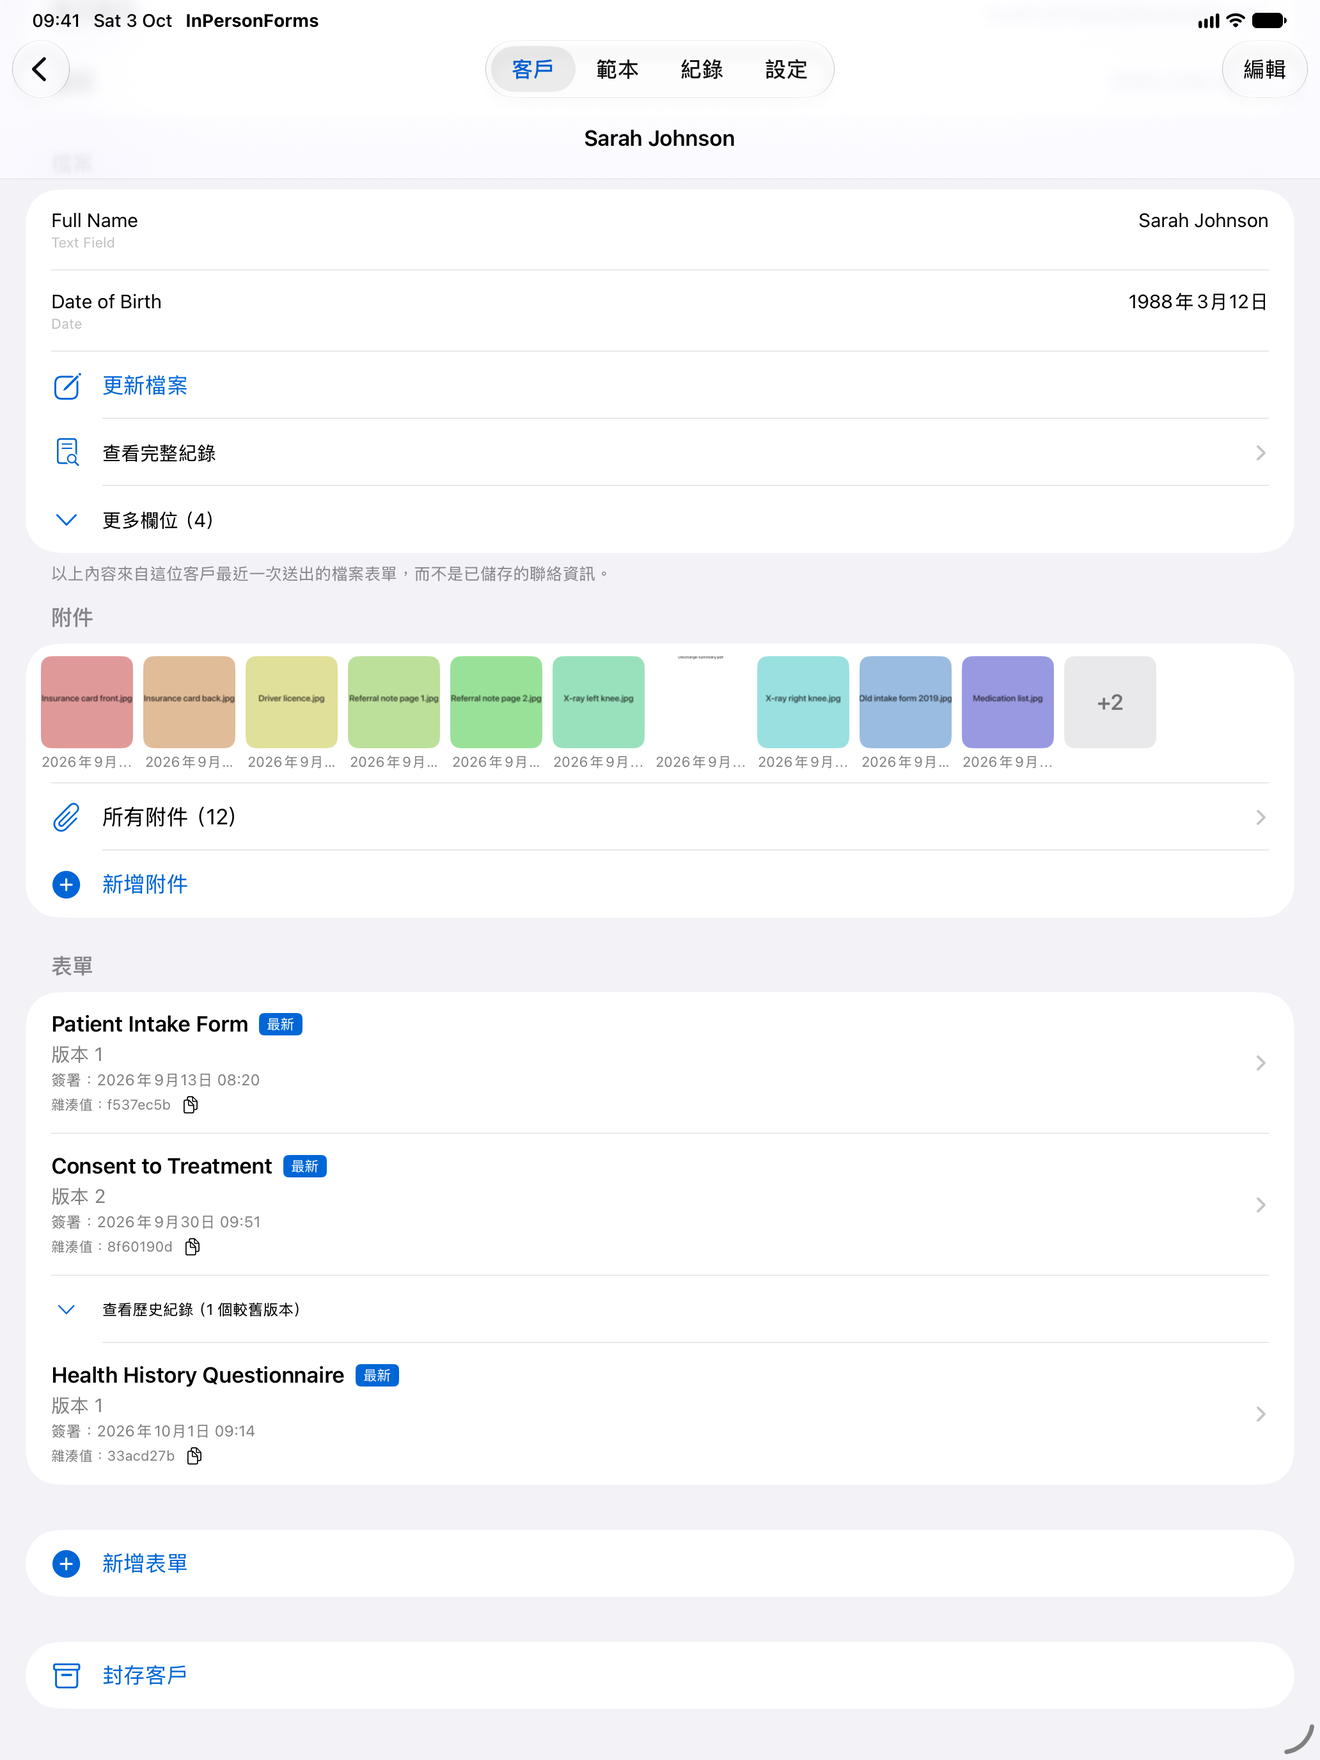Tap the 新增表單 button
This screenshot has height=1760, width=1320.
660,1564
